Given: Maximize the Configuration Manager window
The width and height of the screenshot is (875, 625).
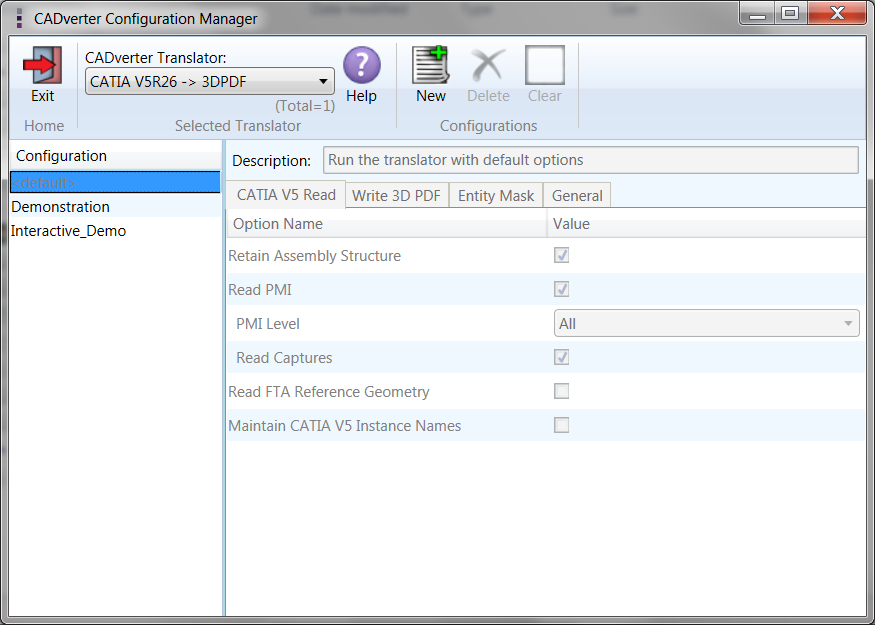Looking at the screenshot, I should tap(790, 13).
